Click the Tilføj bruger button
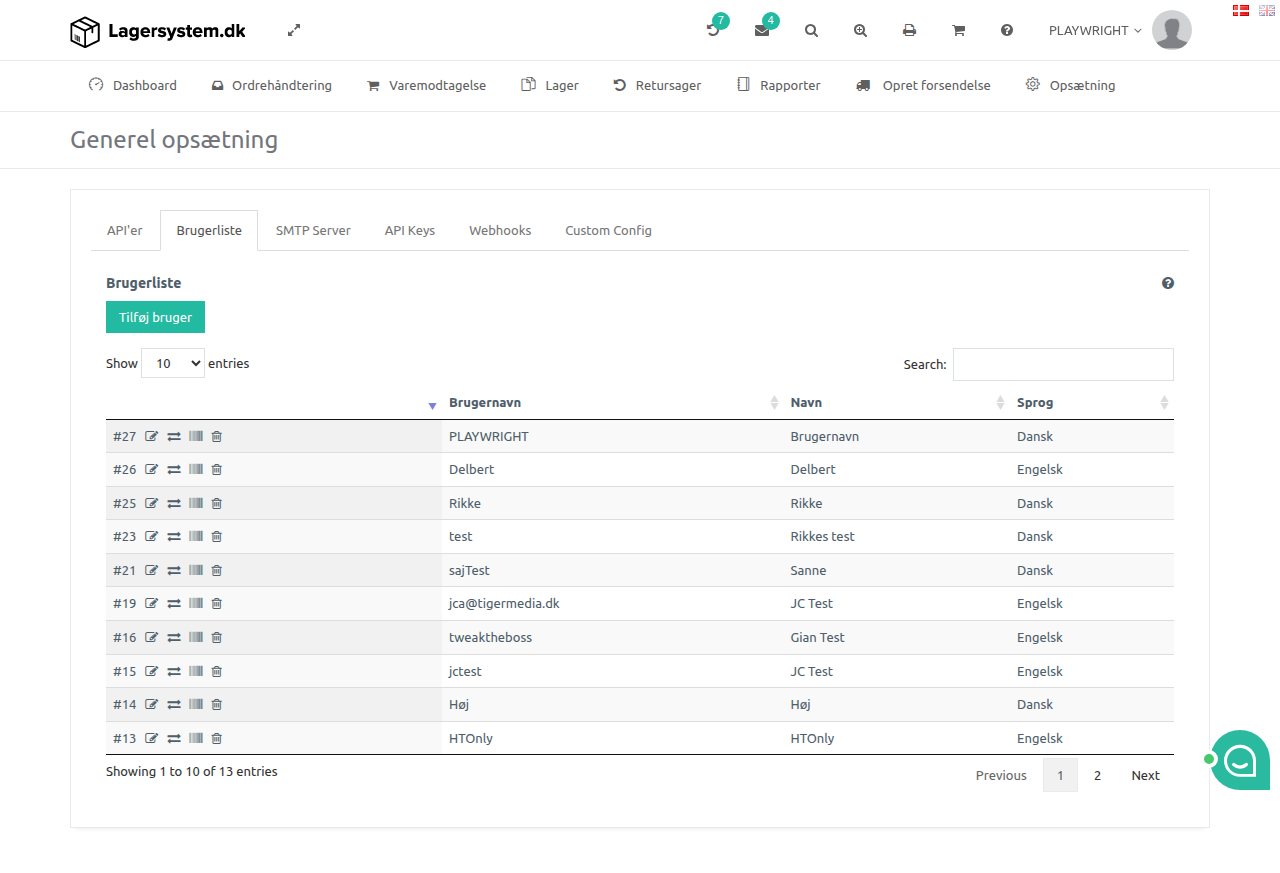 [x=155, y=317]
